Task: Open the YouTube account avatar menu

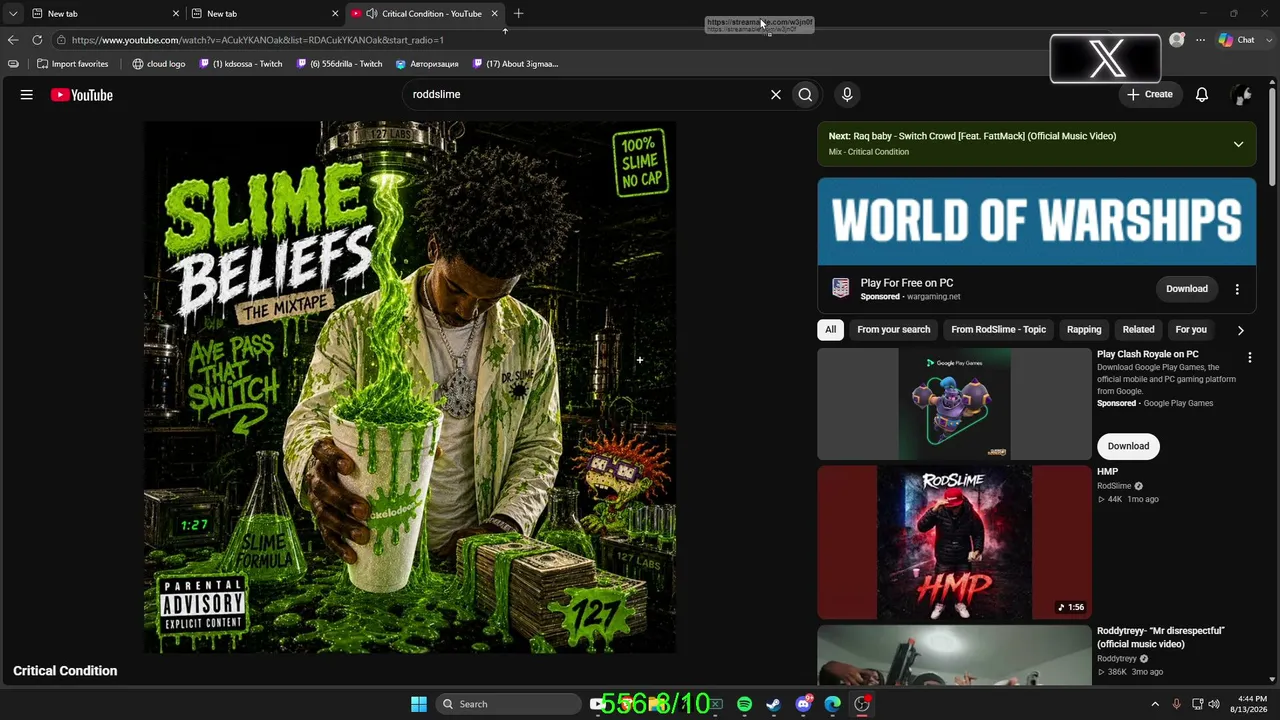Action: tap(1242, 94)
